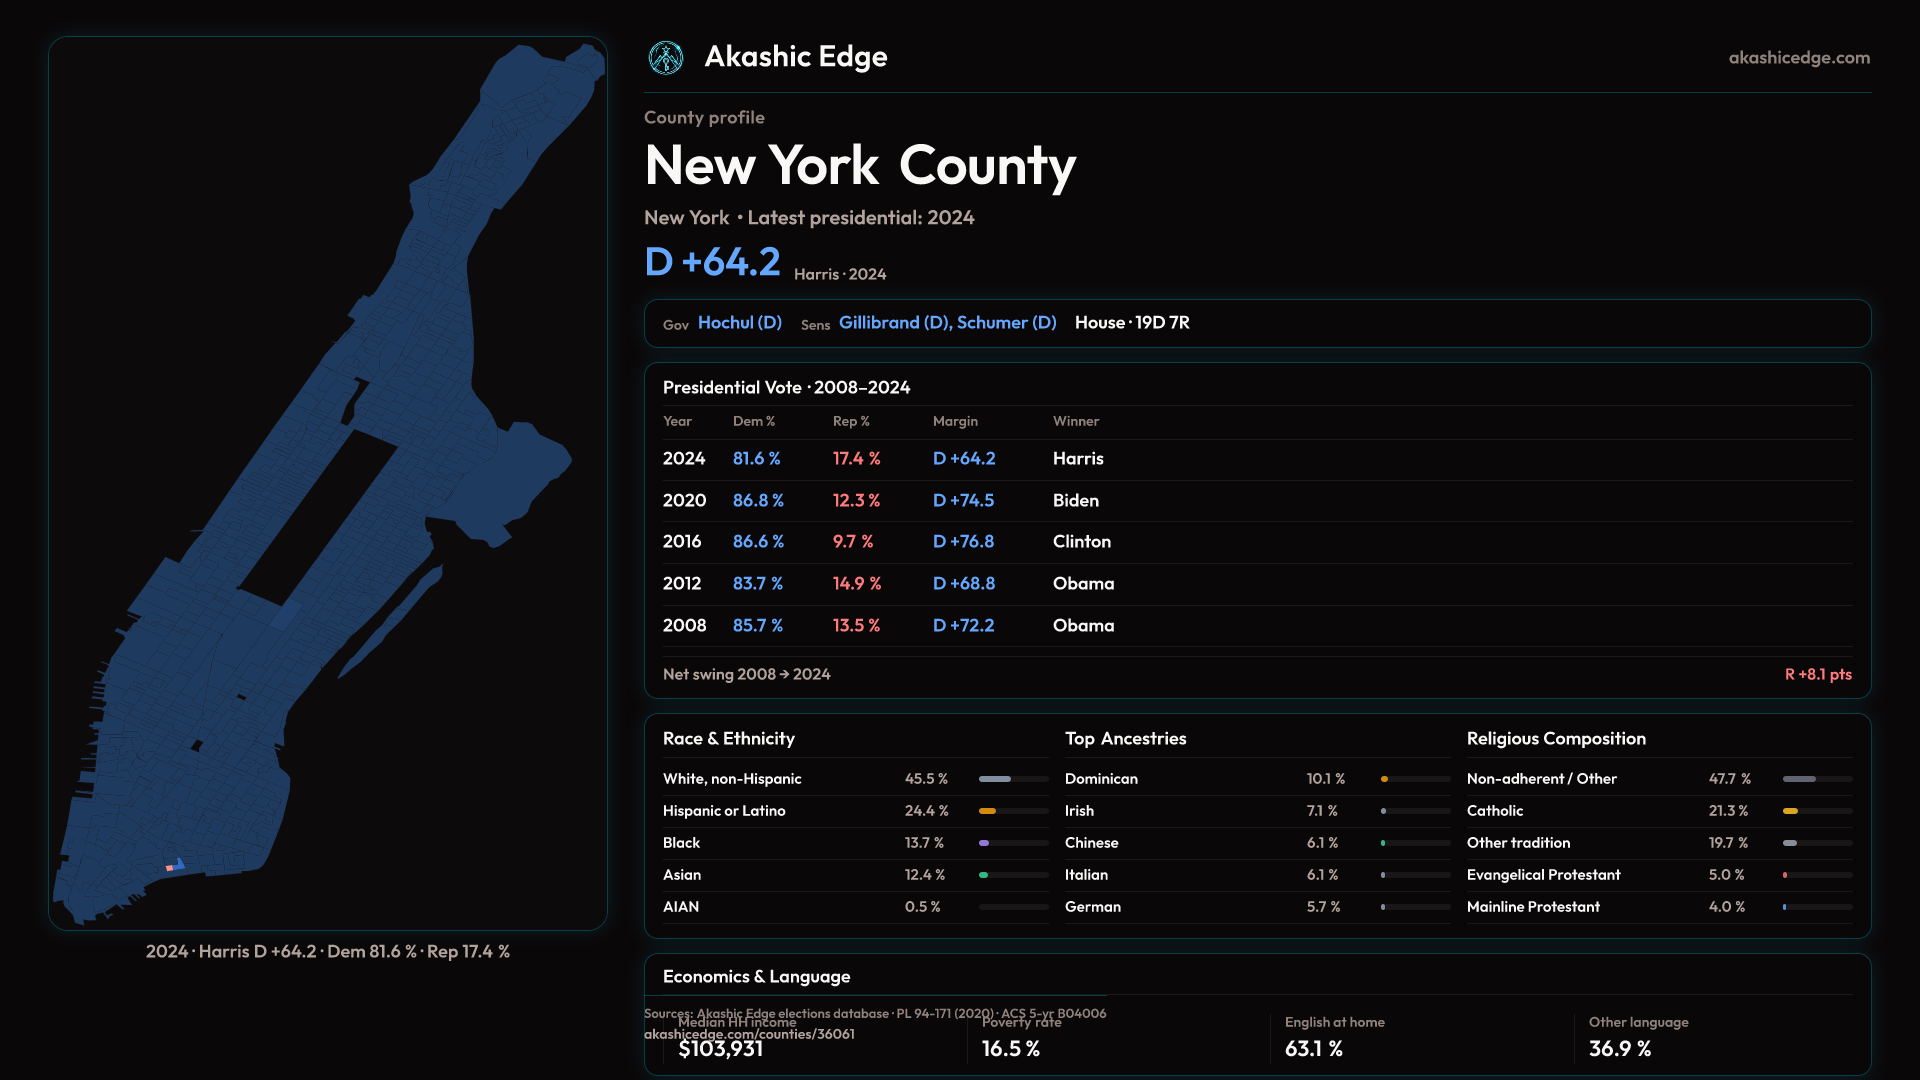
Task: Click the large D +64.2 headline margin
Action: [712, 263]
